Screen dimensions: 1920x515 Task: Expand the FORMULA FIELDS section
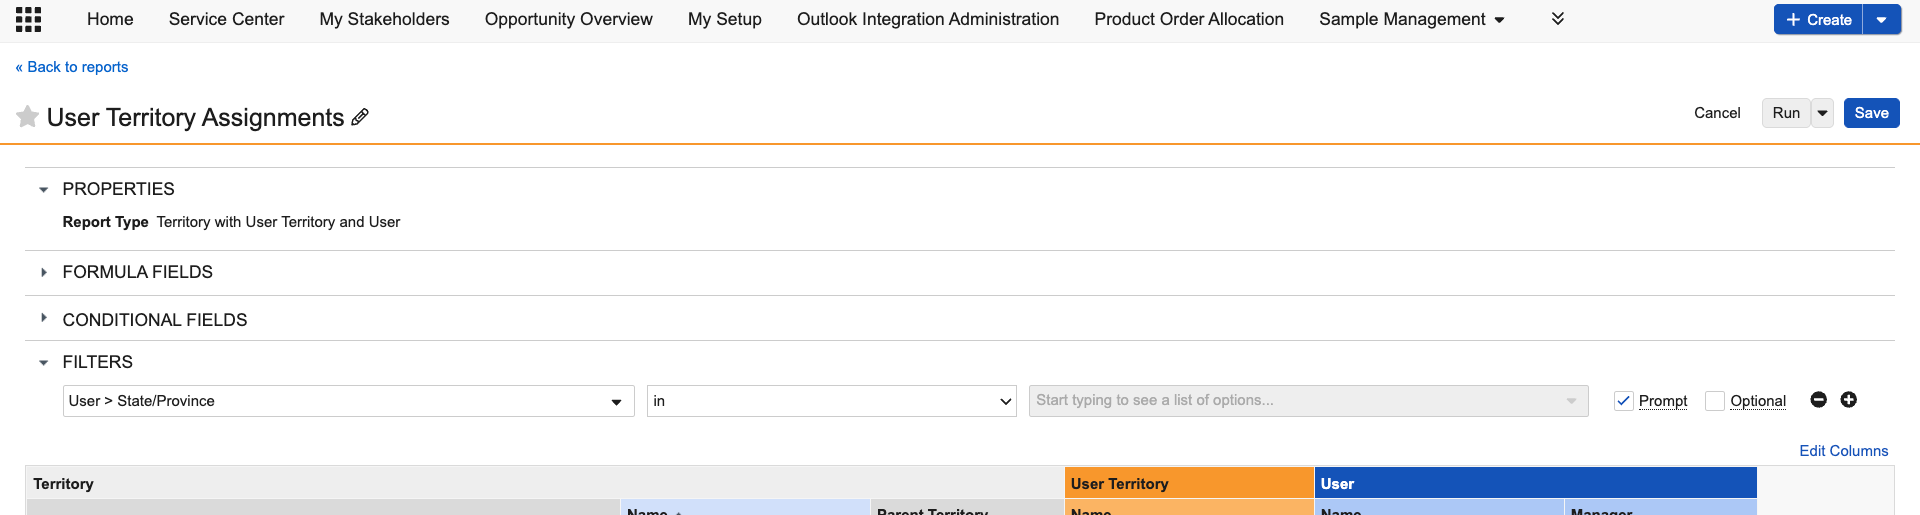[43, 272]
